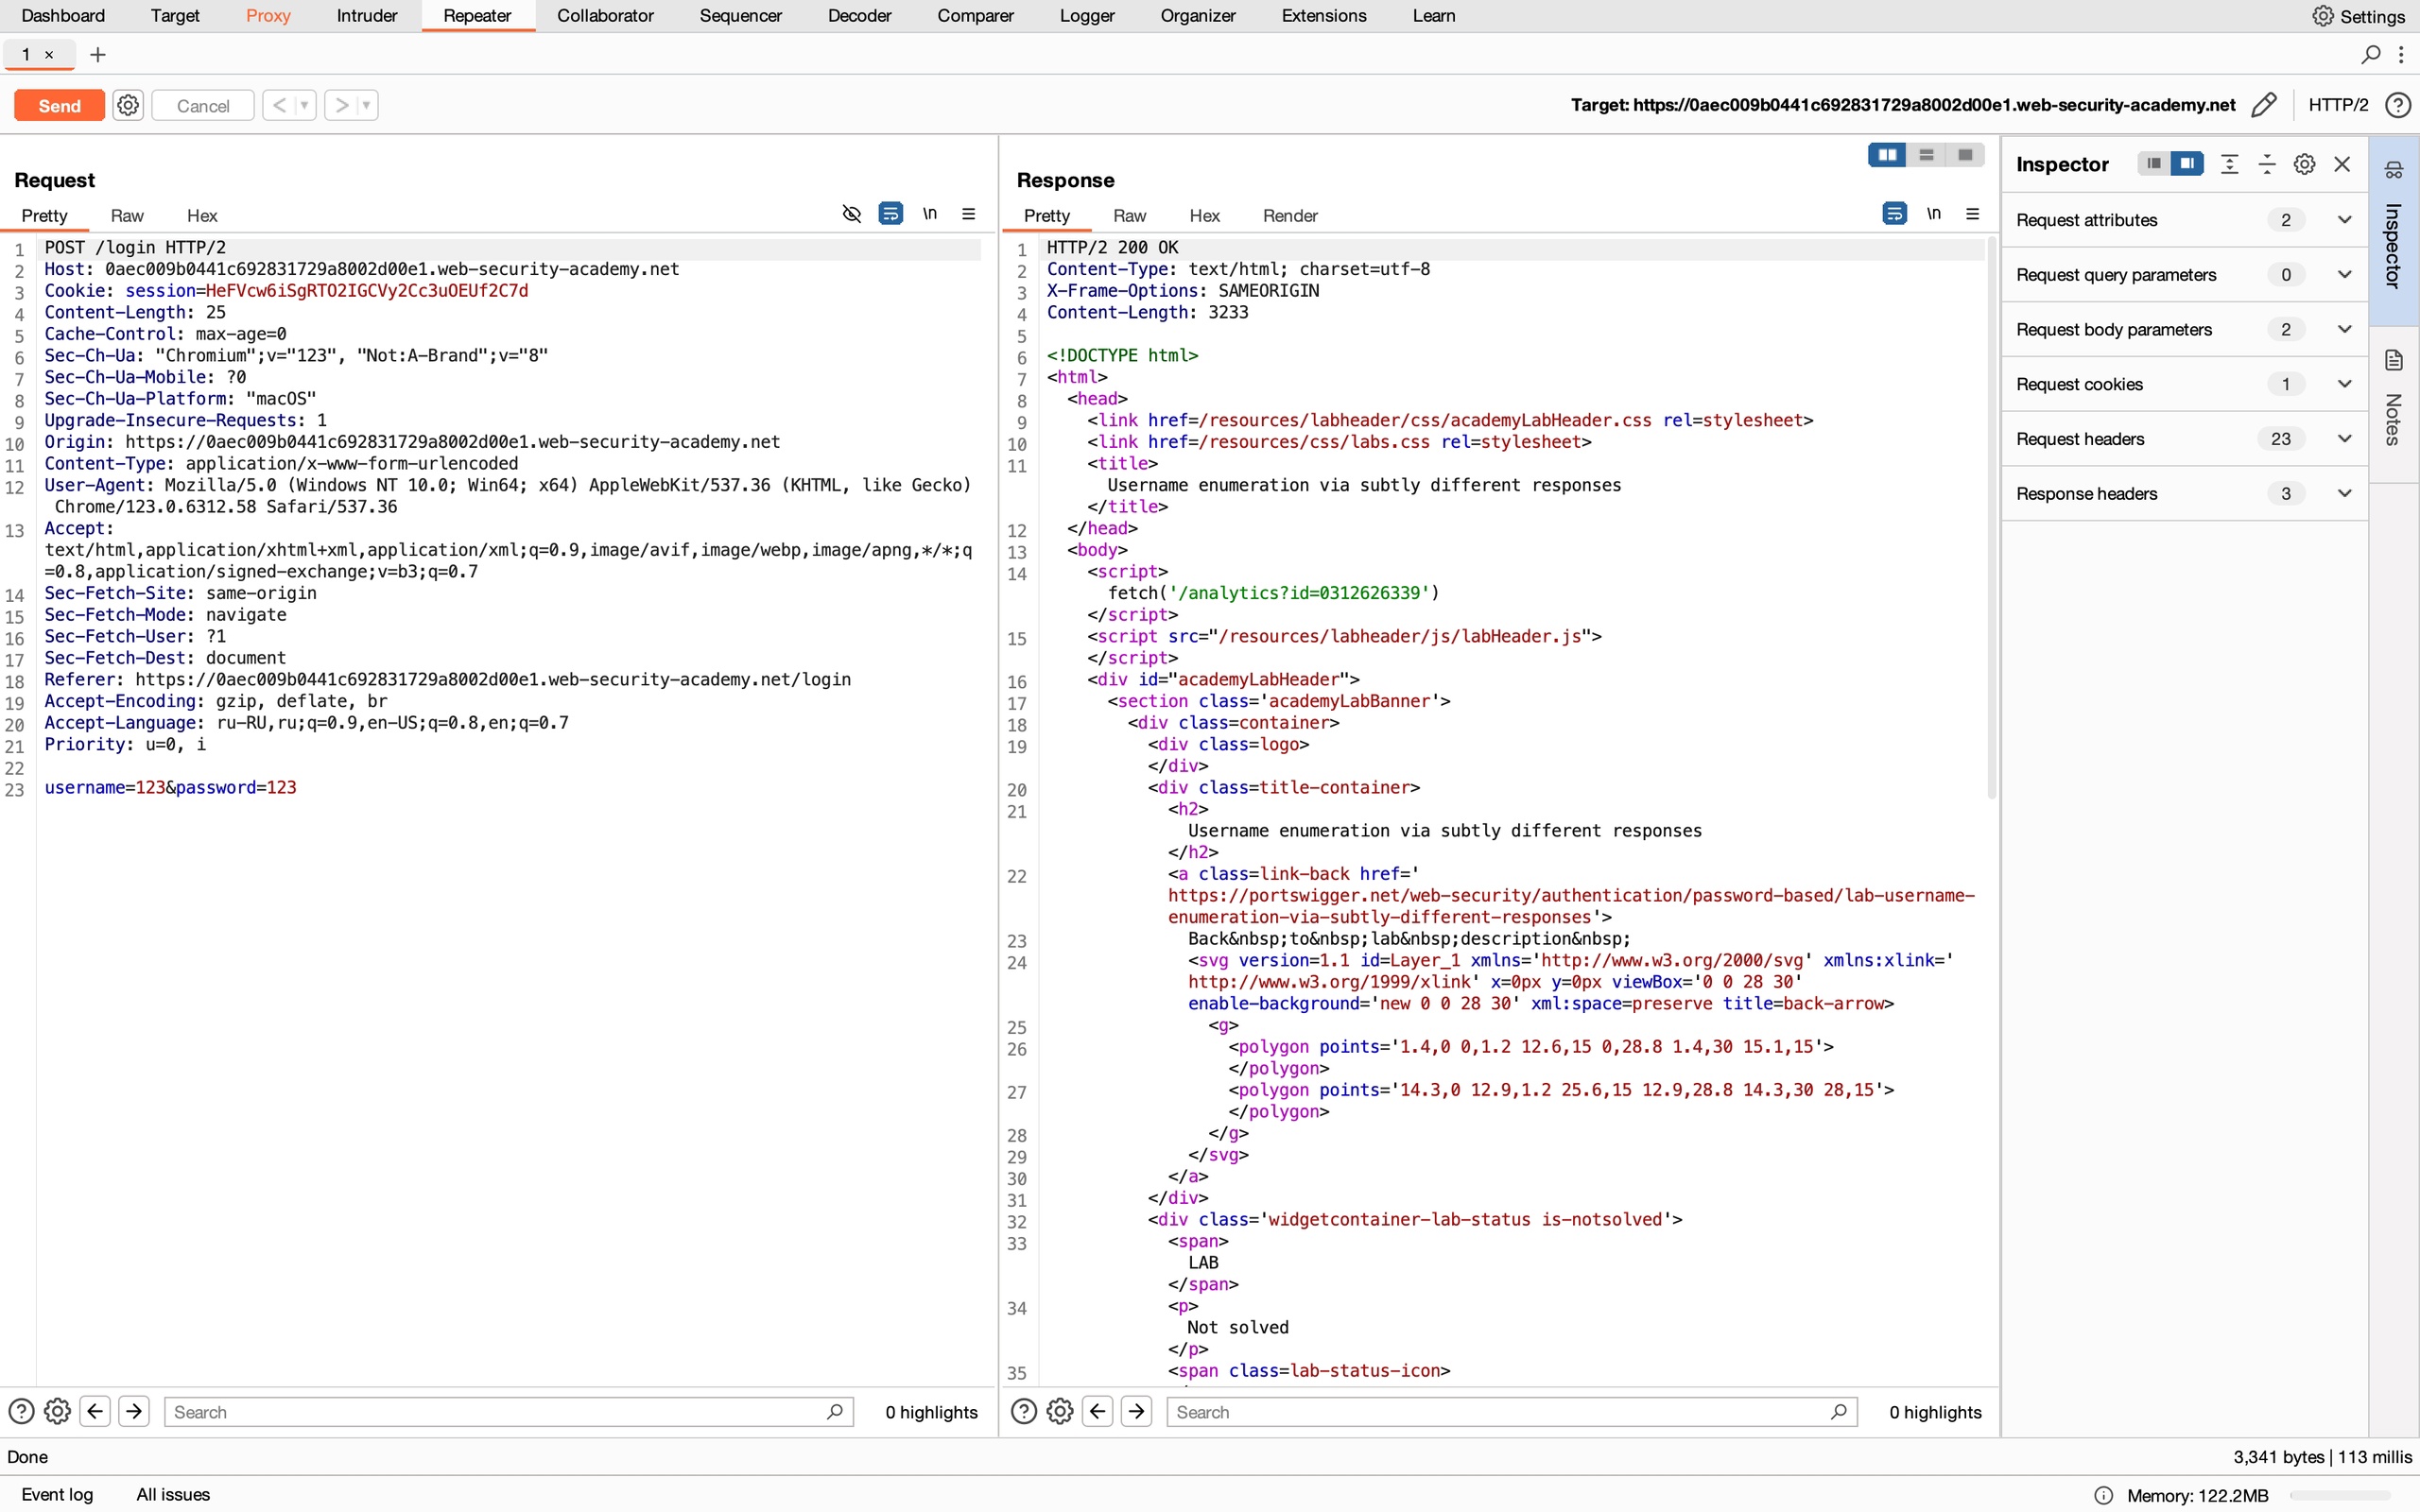Close Repeater tab 1
The height and width of the screenshot is (1512, 2420).
point(49,55)
